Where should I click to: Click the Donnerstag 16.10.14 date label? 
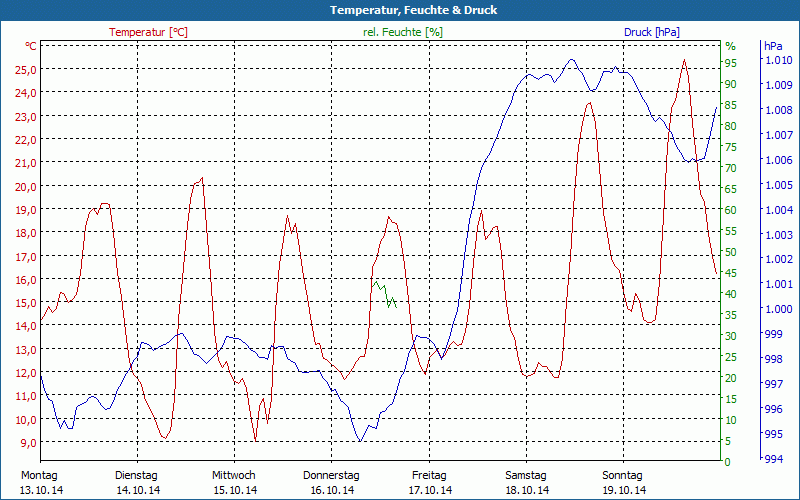click(x=331, y=482)
